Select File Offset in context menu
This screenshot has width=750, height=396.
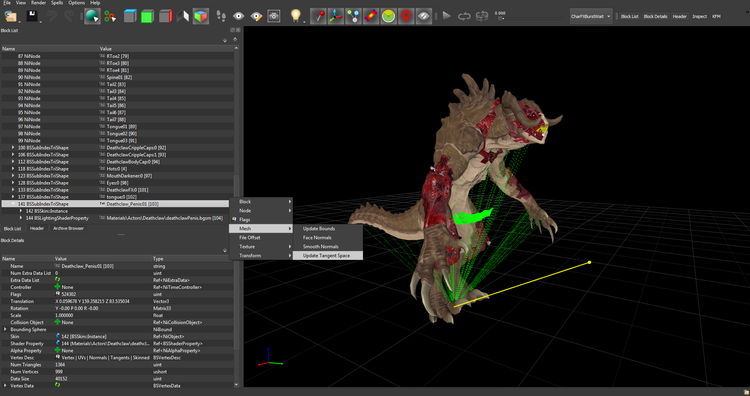click(x=261, y=237)
